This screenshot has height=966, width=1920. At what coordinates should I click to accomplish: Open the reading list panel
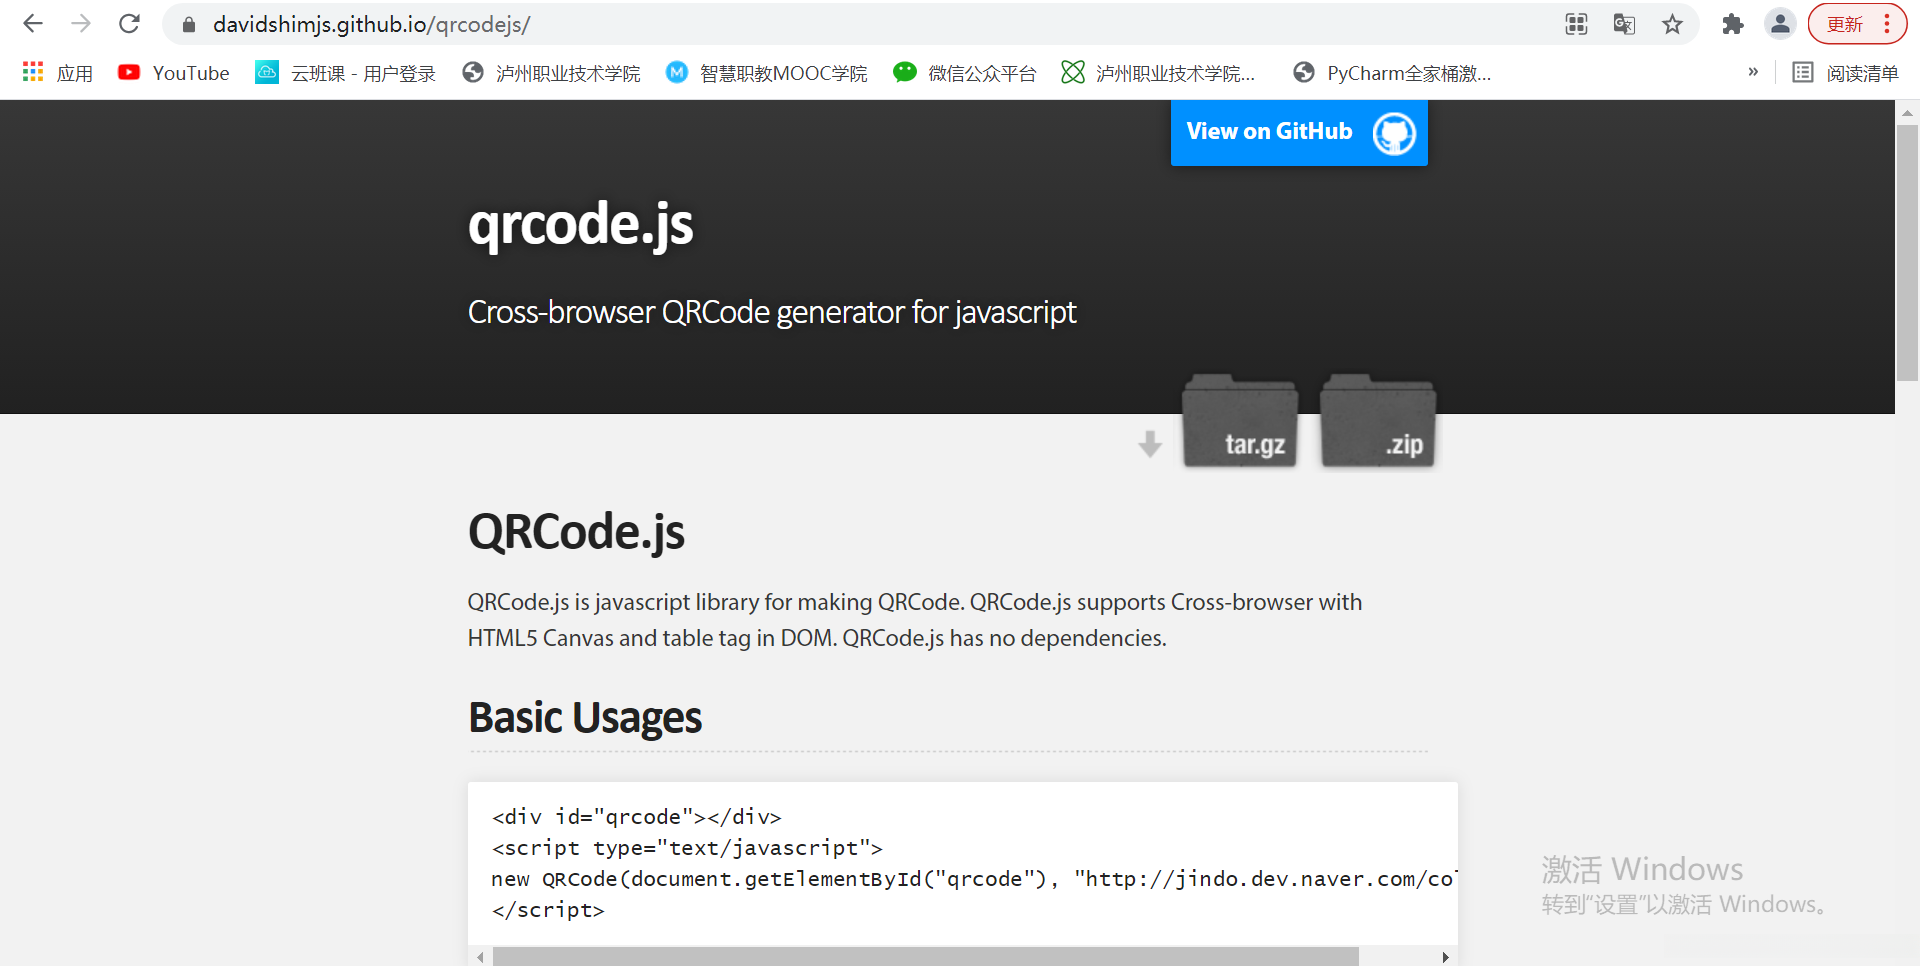(x=1846, y=73)
